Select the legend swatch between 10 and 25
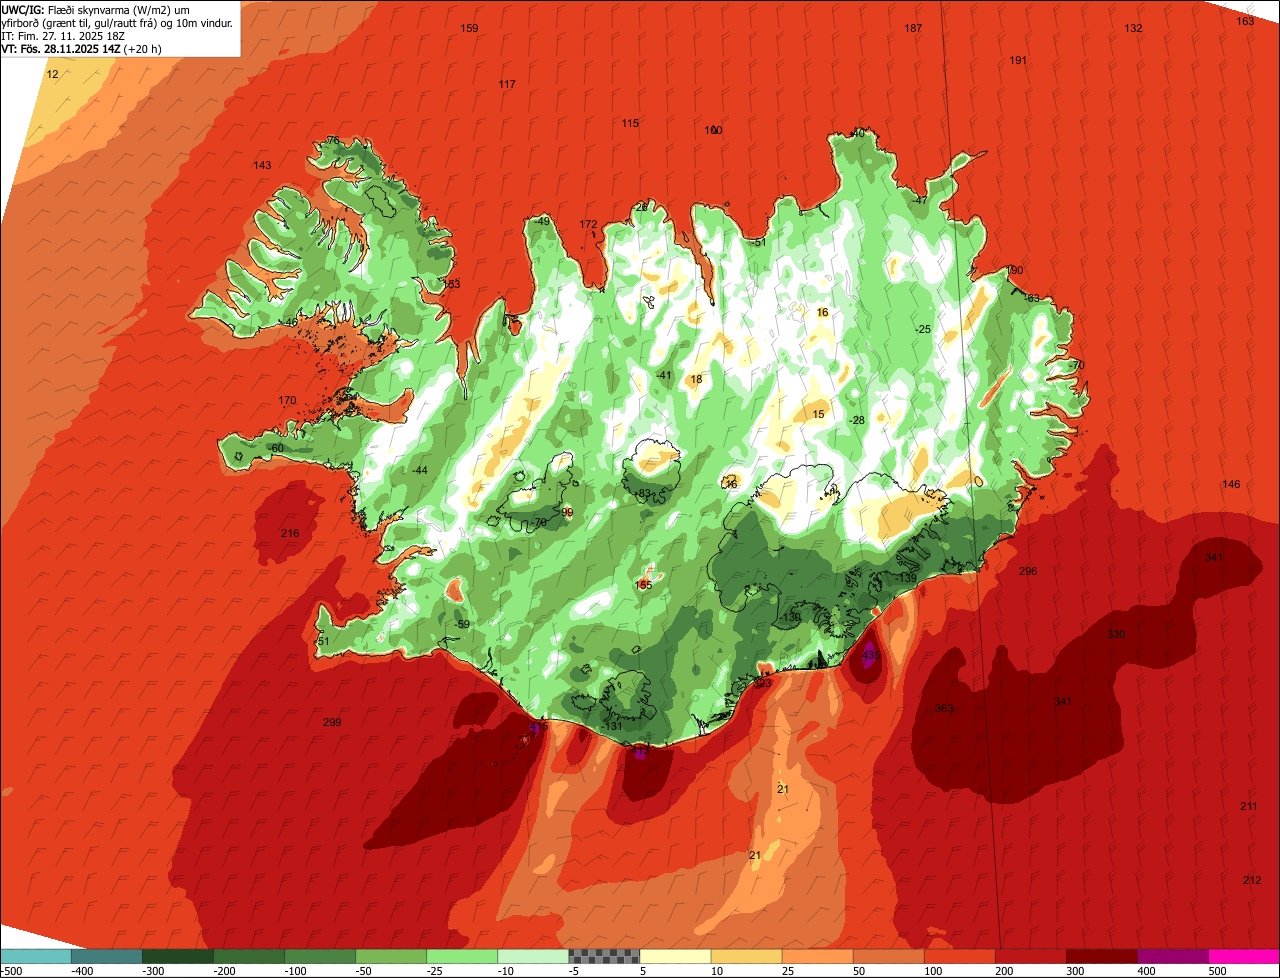The width and height of the screenshot is (1280, 978). (x=746, y=956)
